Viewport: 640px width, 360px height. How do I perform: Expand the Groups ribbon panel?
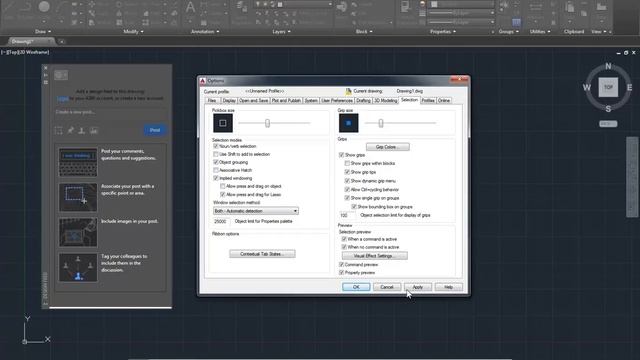pos(508,31)
